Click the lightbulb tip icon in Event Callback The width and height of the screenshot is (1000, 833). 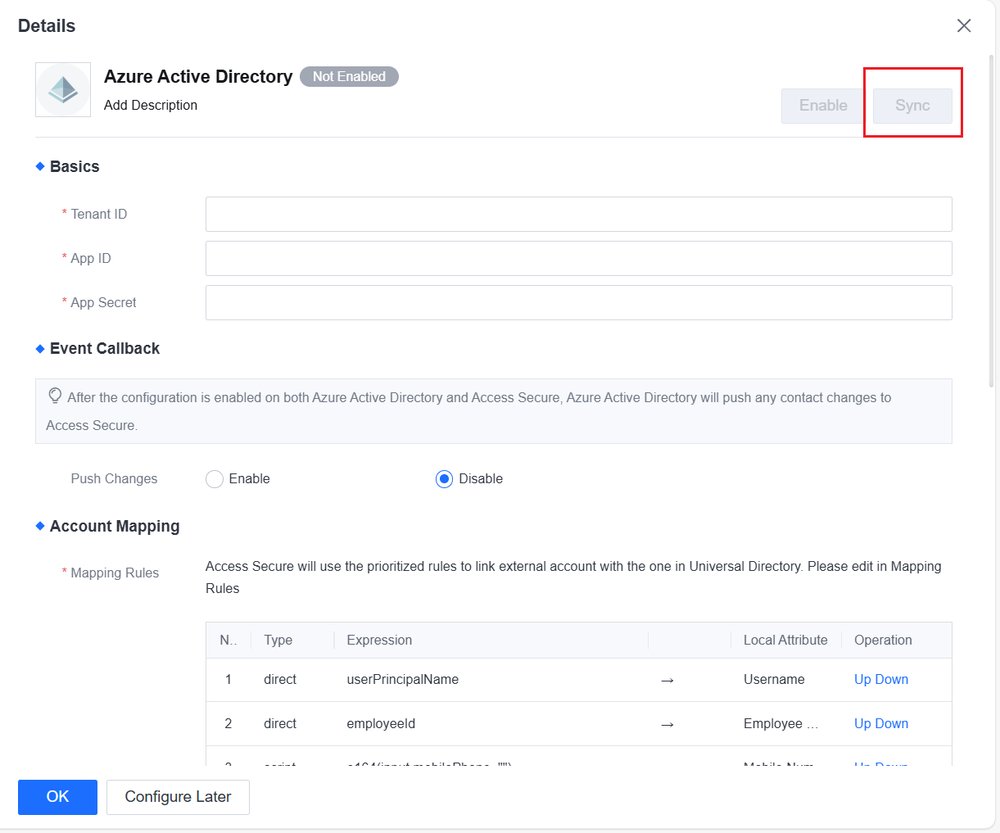(55, 396)
